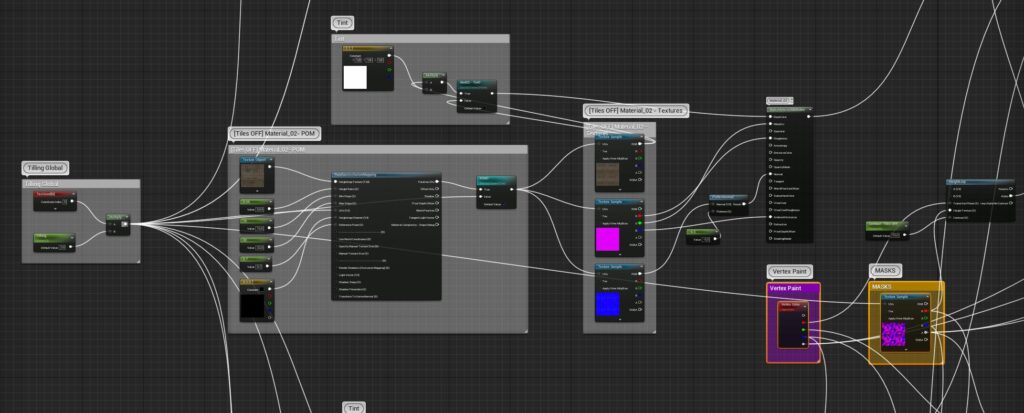Click the Tint comment bubble above Tint group
This screenshot has width=1024, height=413.
(x=344, y=22)
